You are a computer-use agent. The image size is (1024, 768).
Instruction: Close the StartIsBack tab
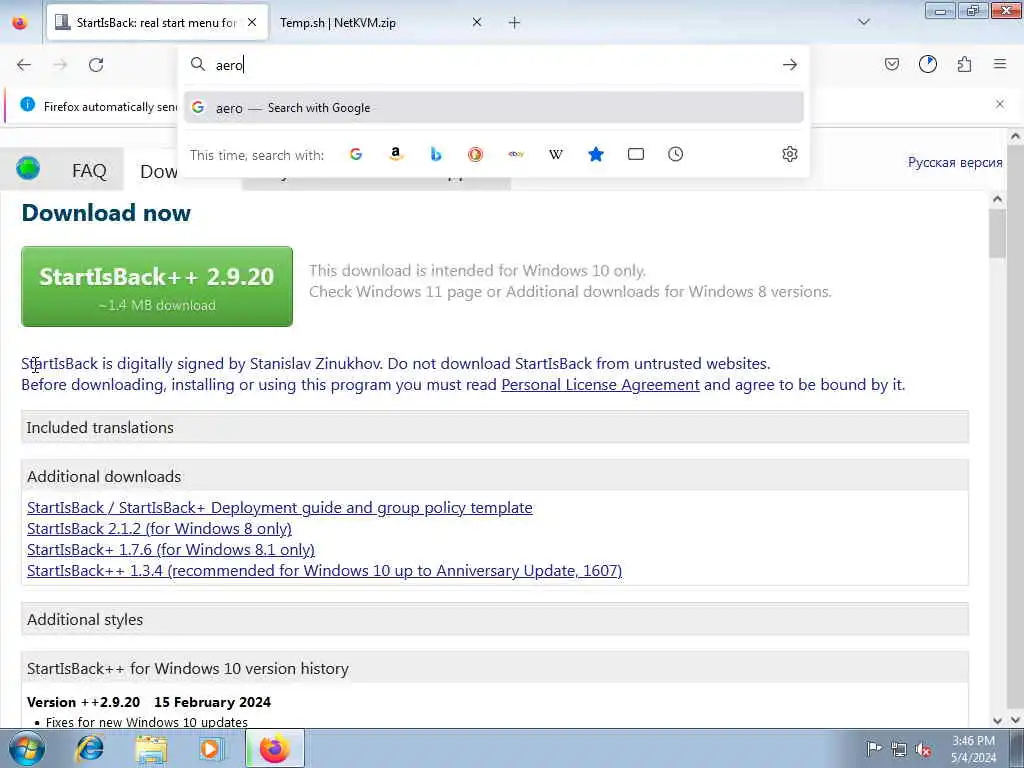(x=252, y=22)
